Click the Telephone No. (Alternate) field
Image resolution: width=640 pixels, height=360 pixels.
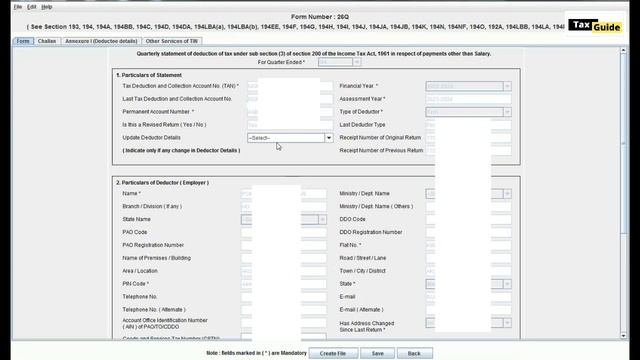pyautogui.click(x=284, y=310)
